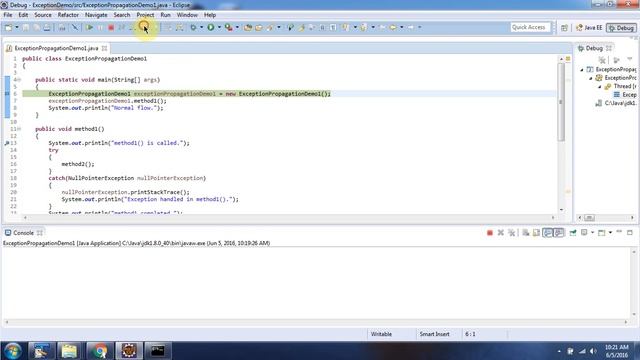Viewport: 640px width, 360px height.
Task: Click breakpoint marker on line 13
Action: pos(7,143)
